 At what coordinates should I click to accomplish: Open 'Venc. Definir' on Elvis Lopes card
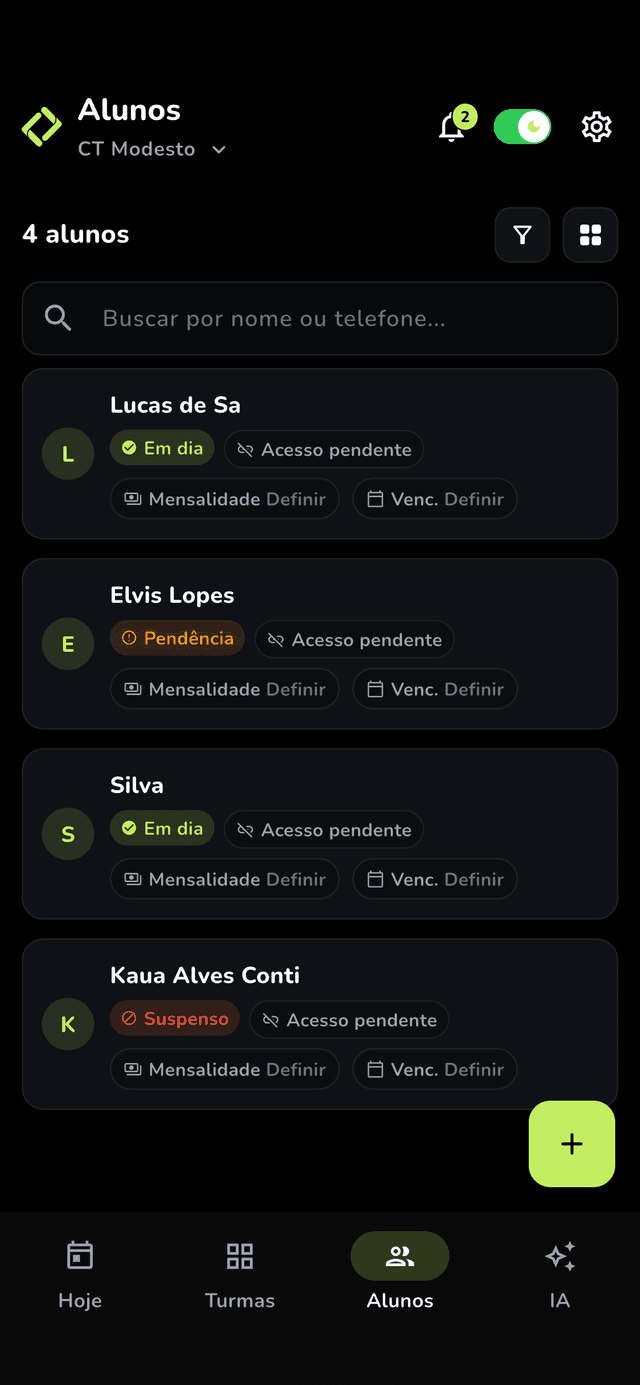click(434, 688)
